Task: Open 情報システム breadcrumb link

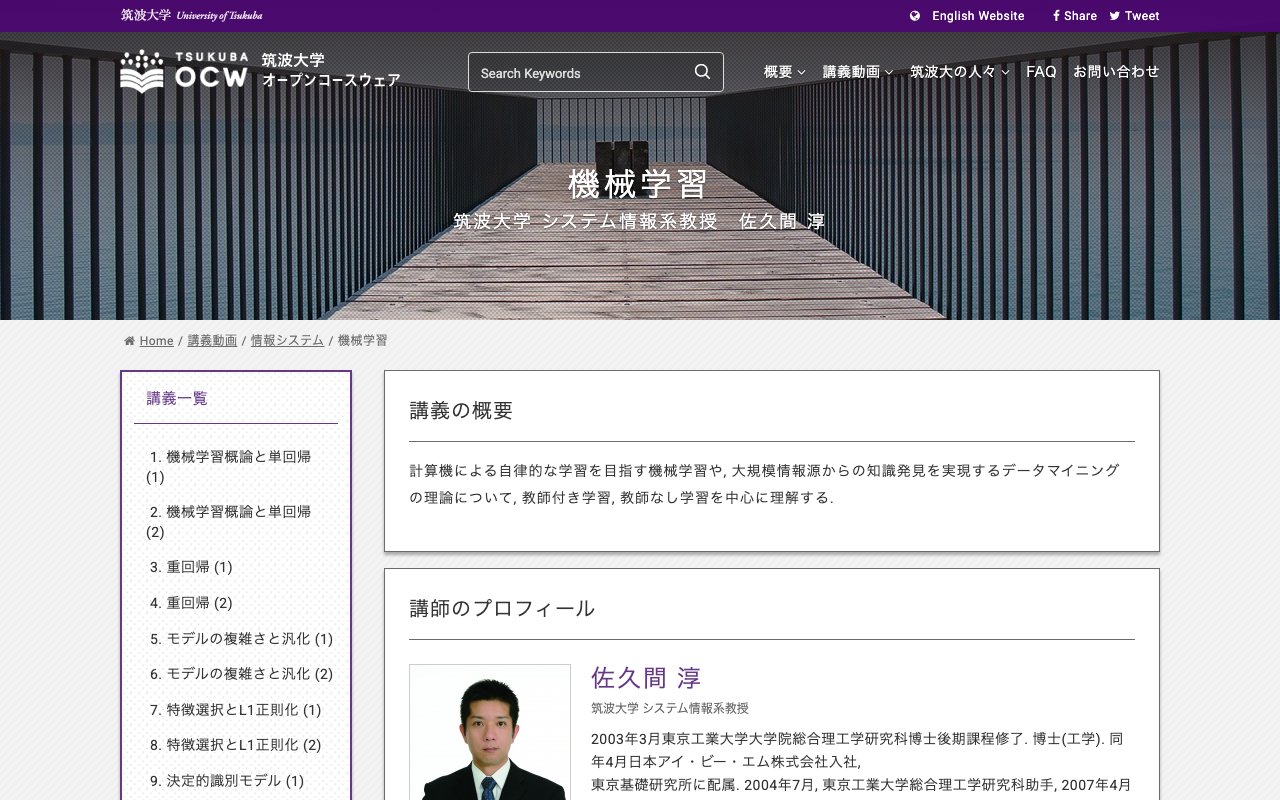Action: tap(287, 341)
